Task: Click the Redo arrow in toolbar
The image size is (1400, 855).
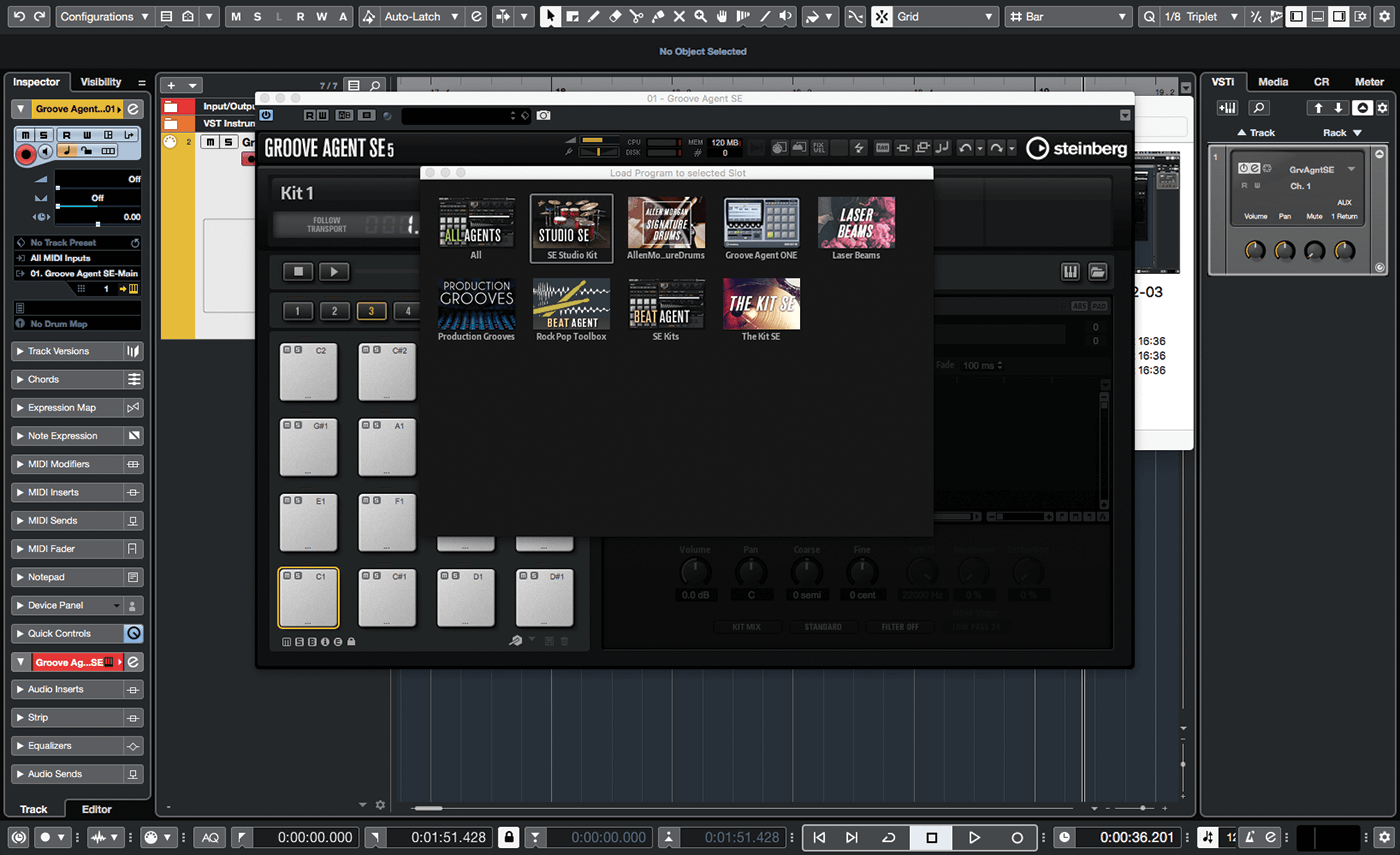Action: [39, 17]
